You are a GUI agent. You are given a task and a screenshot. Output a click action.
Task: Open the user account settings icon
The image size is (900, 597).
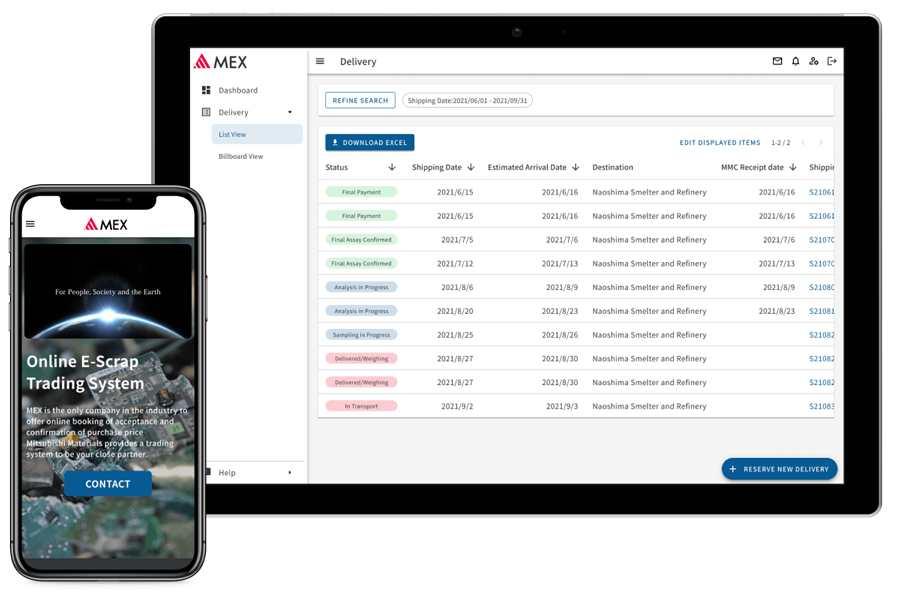[x=814, y=61]
